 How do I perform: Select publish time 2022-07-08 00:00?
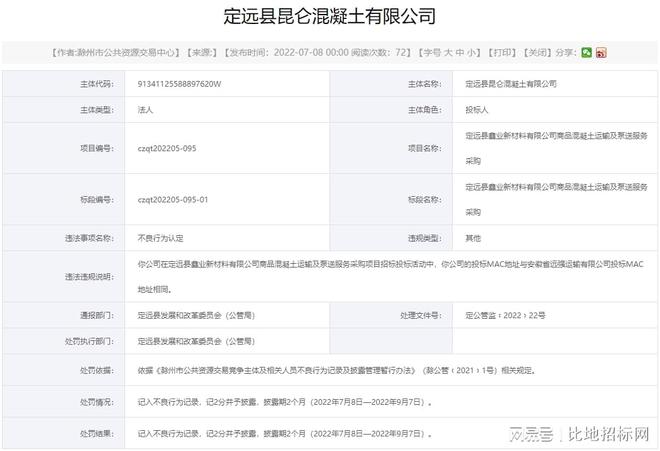coord(311,53)
